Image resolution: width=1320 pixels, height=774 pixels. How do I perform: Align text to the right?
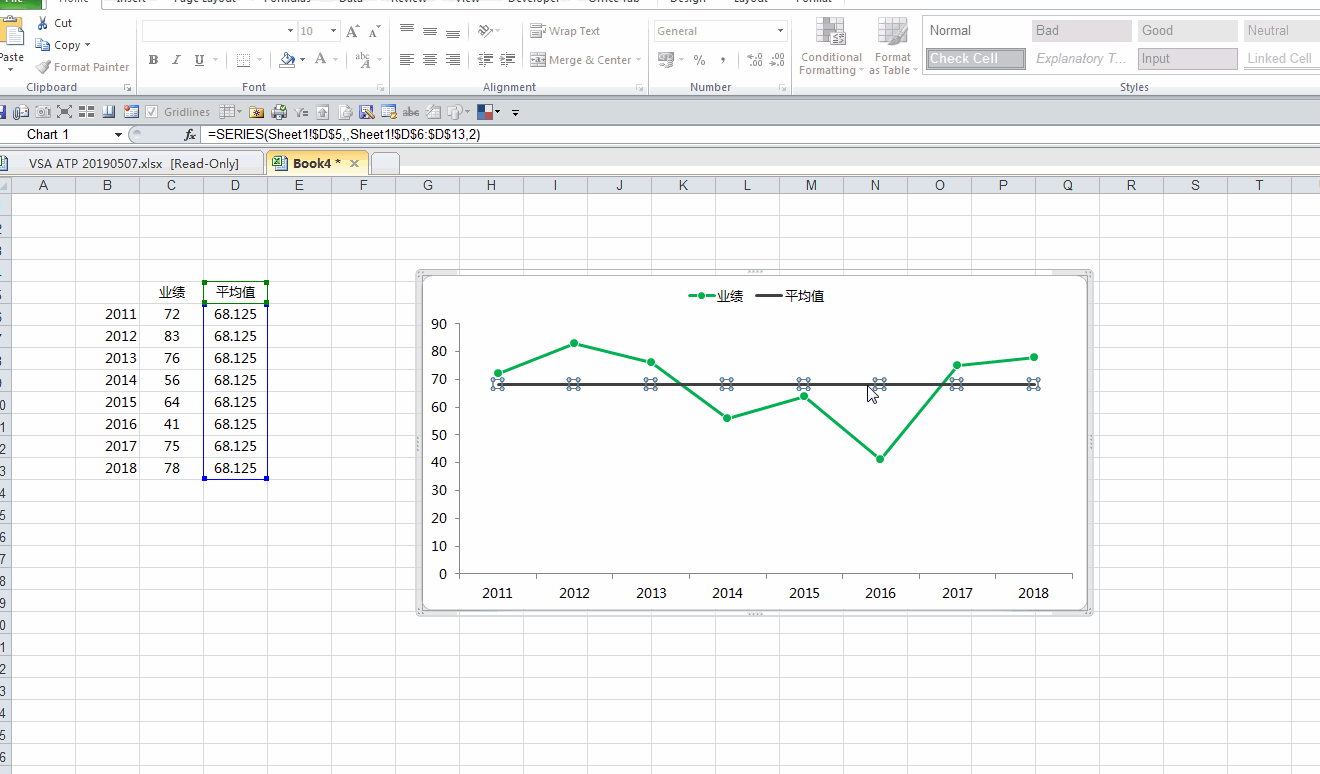pos(453,60)
